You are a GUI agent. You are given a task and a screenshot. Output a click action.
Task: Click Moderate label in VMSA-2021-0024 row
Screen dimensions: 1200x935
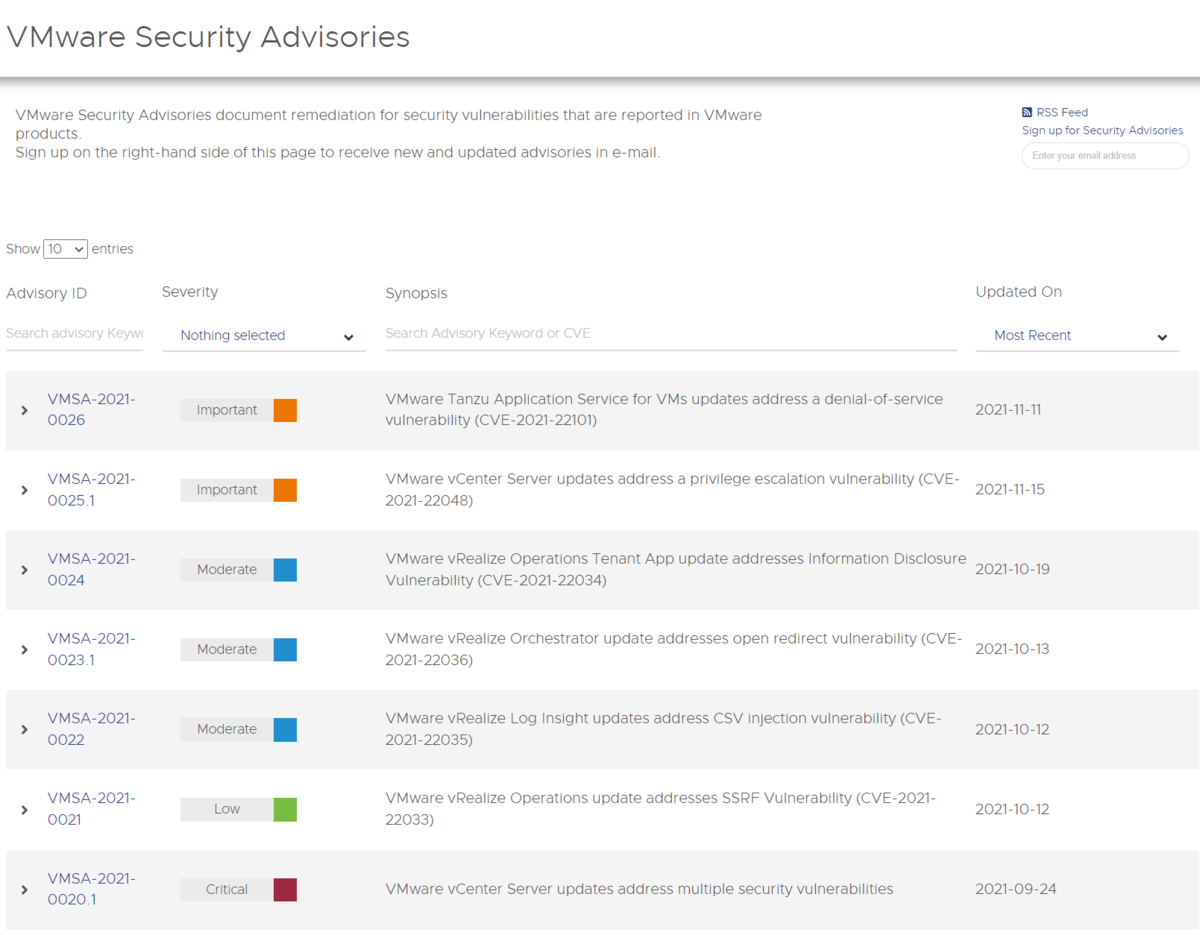click(x=227, y=570)
